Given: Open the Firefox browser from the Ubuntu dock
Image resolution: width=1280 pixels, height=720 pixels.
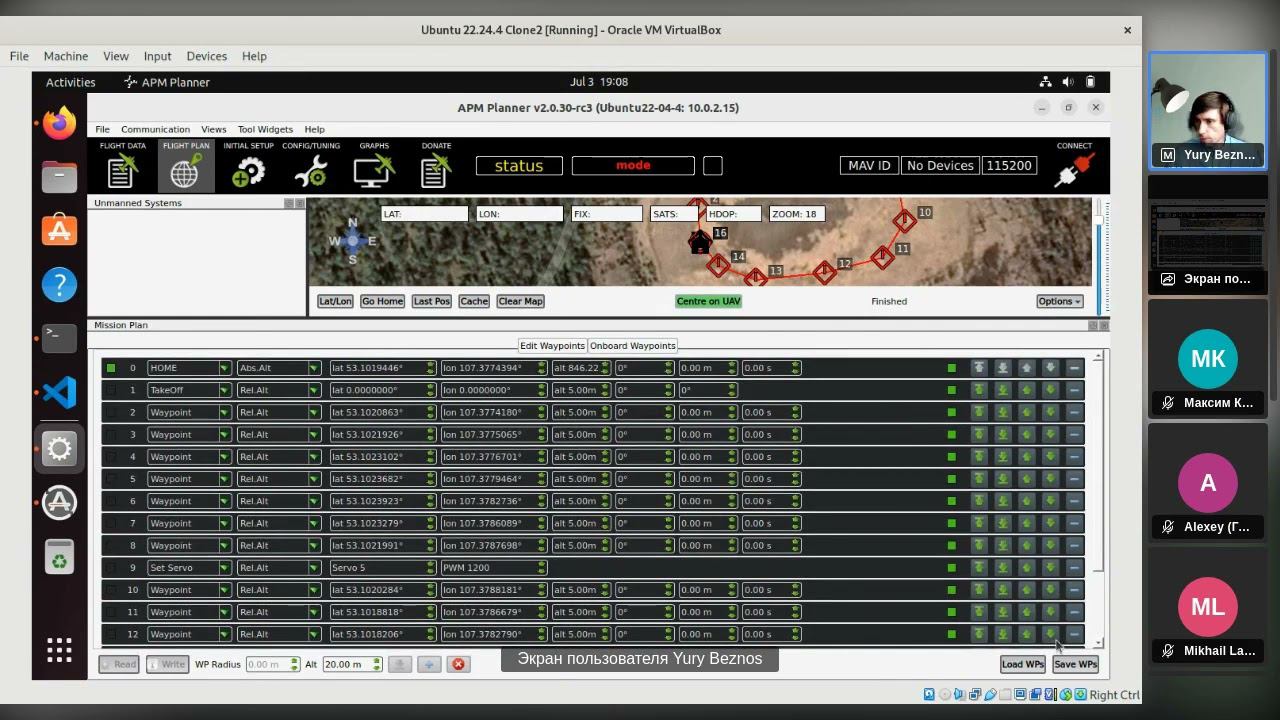Looking at the screenshot, I should tap(59, 123).
